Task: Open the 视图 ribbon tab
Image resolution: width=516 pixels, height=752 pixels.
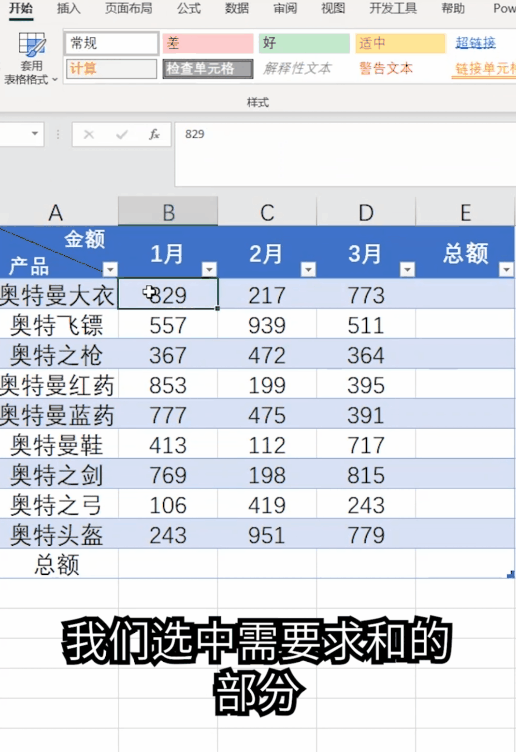Action: pos(333,8)
